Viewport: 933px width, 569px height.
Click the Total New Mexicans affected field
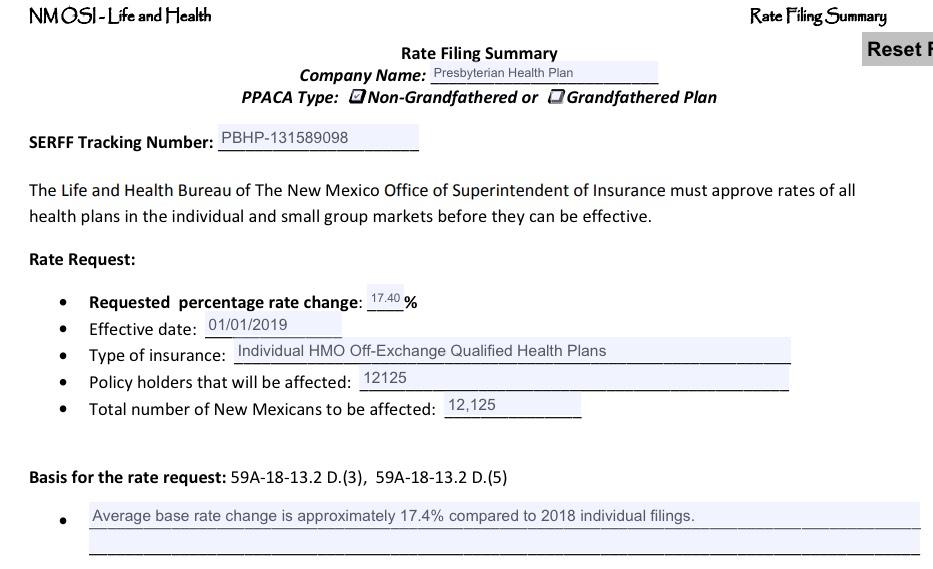512,405
